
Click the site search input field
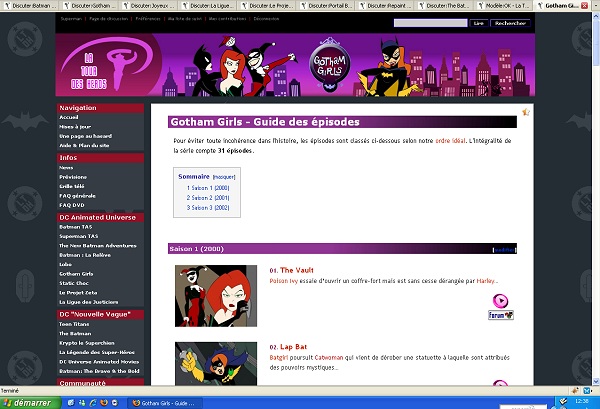coord(430,23)
